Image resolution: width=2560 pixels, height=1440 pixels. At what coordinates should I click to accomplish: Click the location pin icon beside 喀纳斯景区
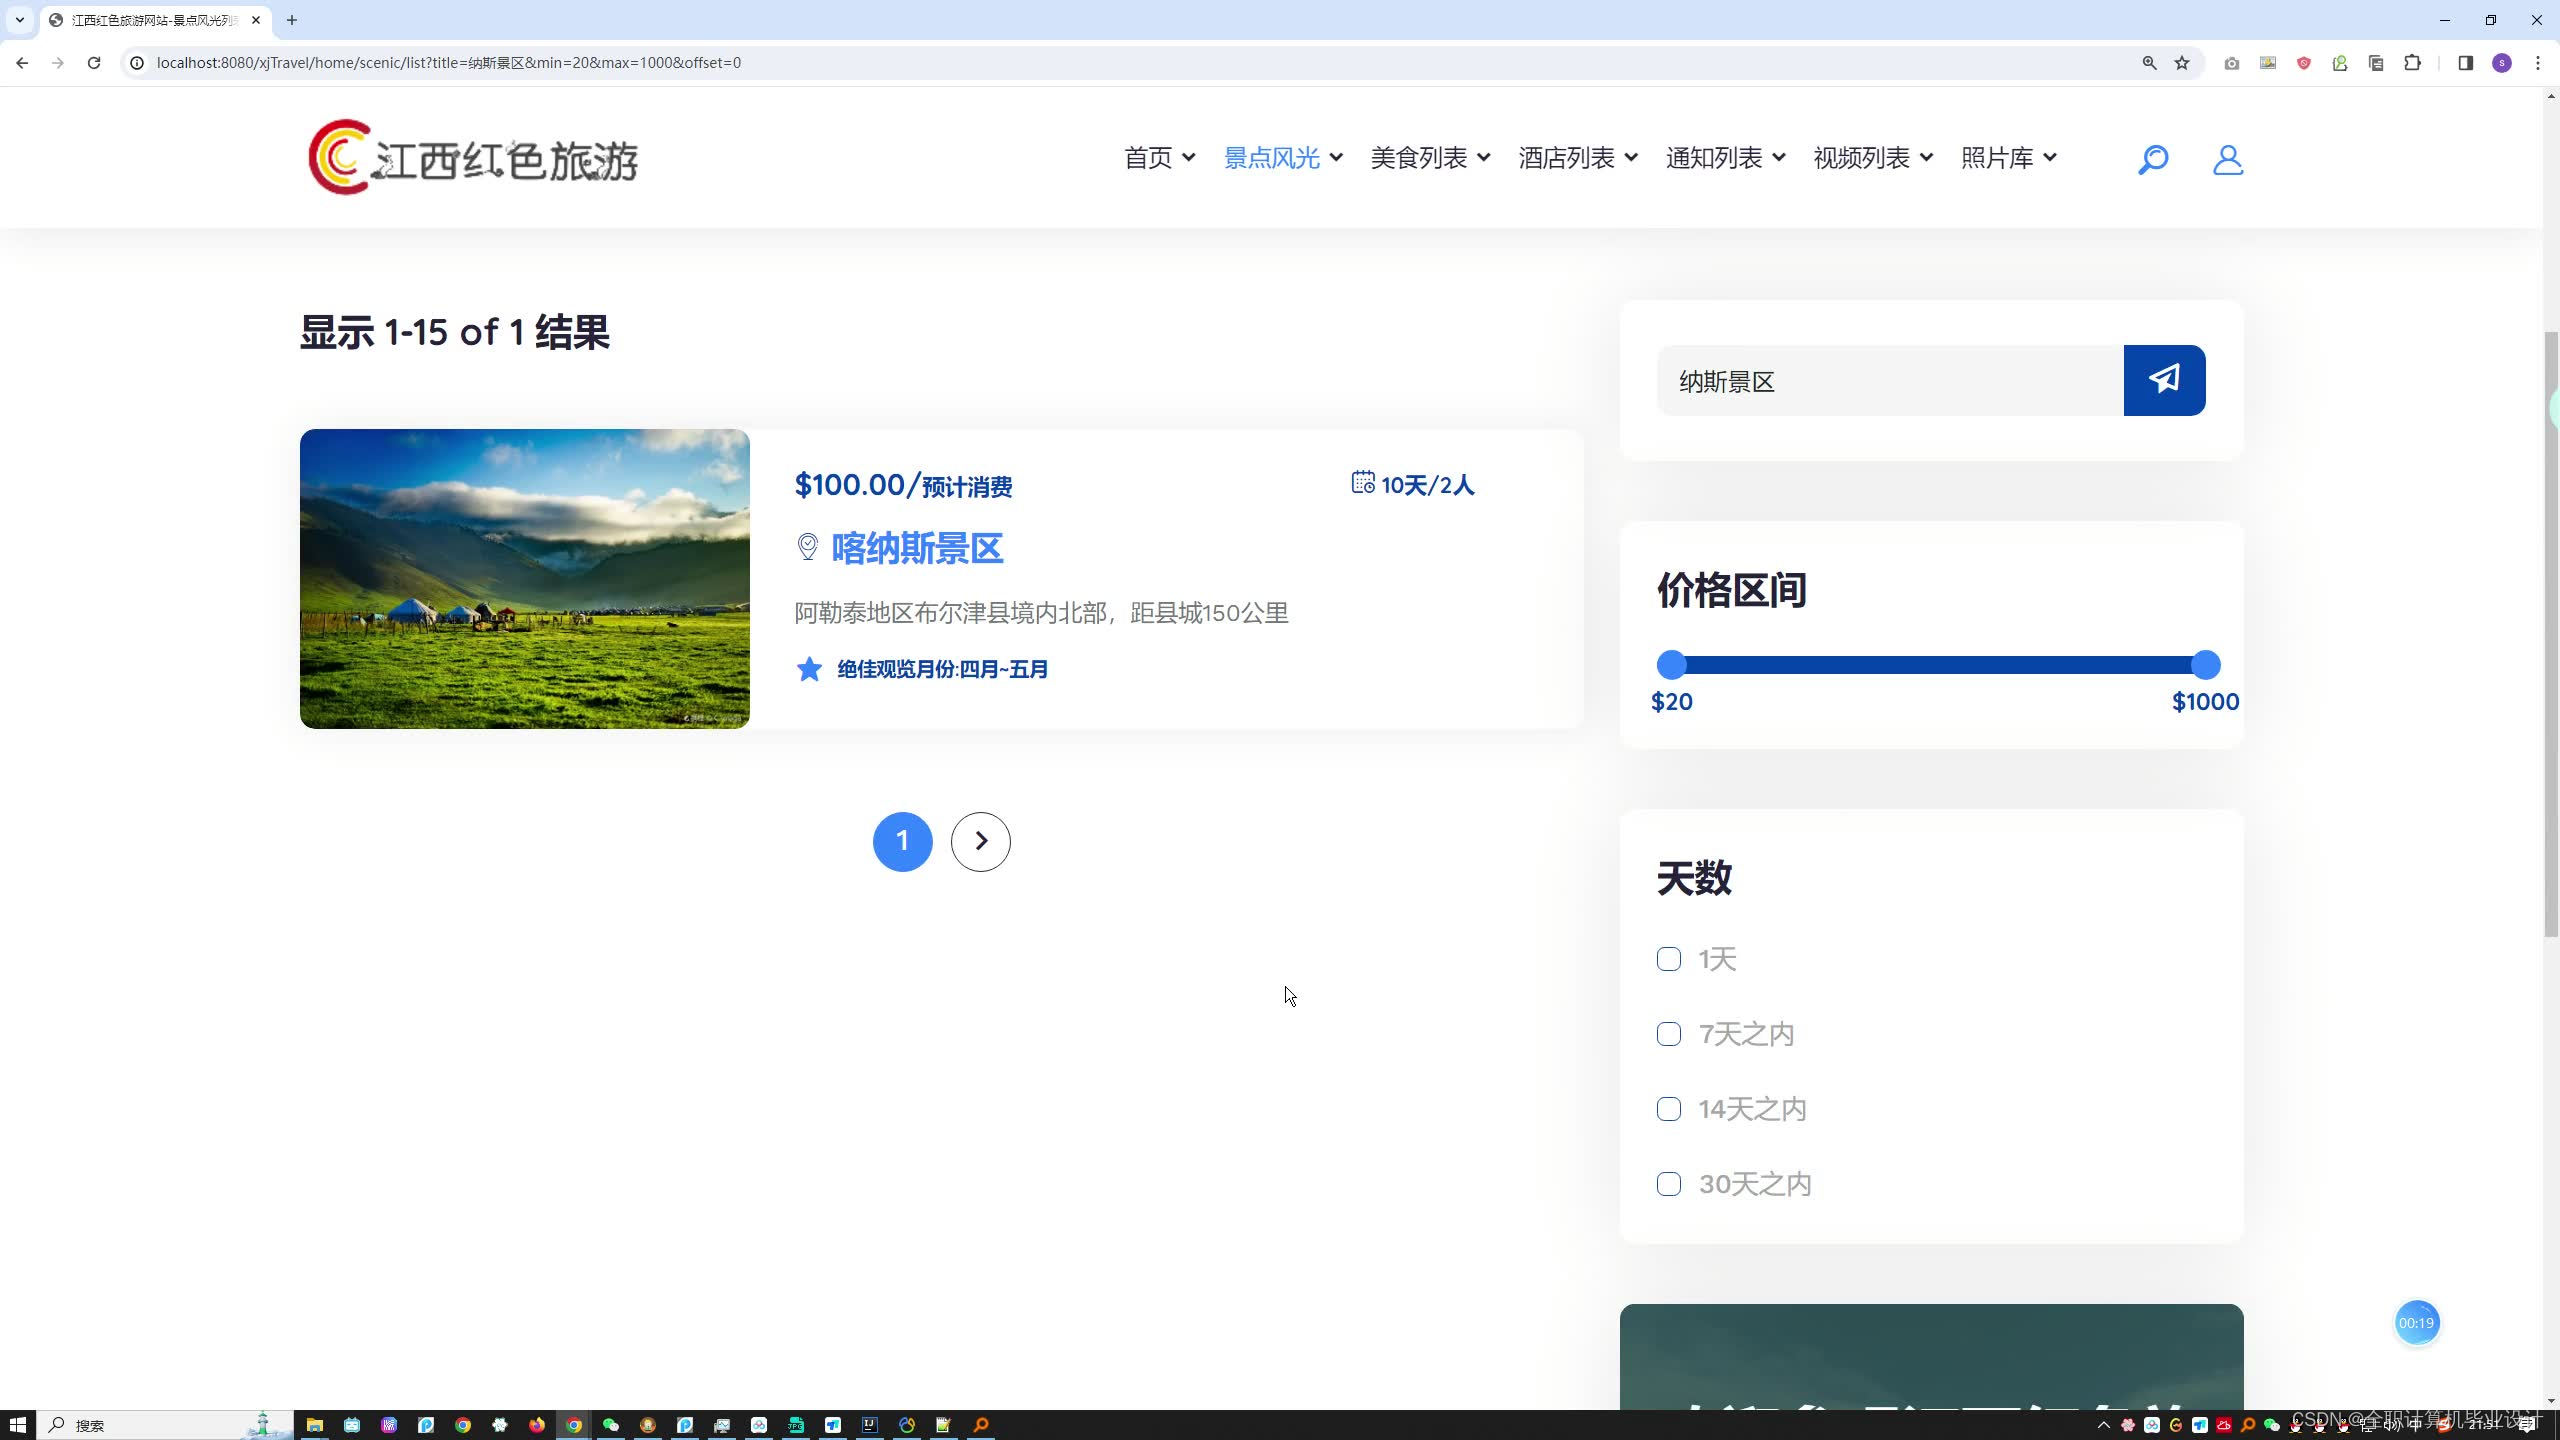pyautogui.click(x=807, y=547)
